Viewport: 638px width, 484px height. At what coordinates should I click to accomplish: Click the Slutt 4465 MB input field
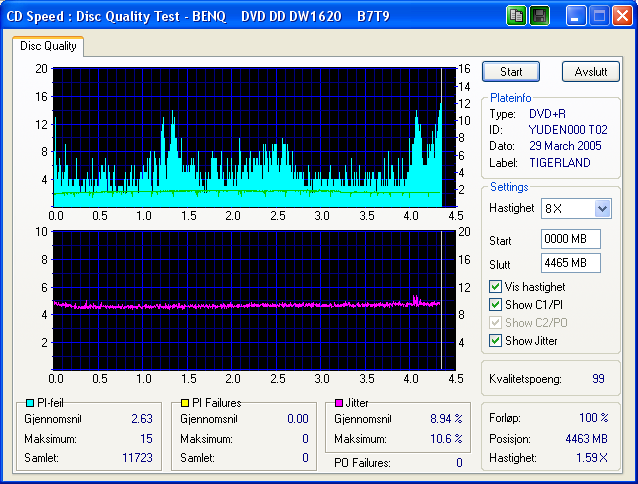(571, 263)
